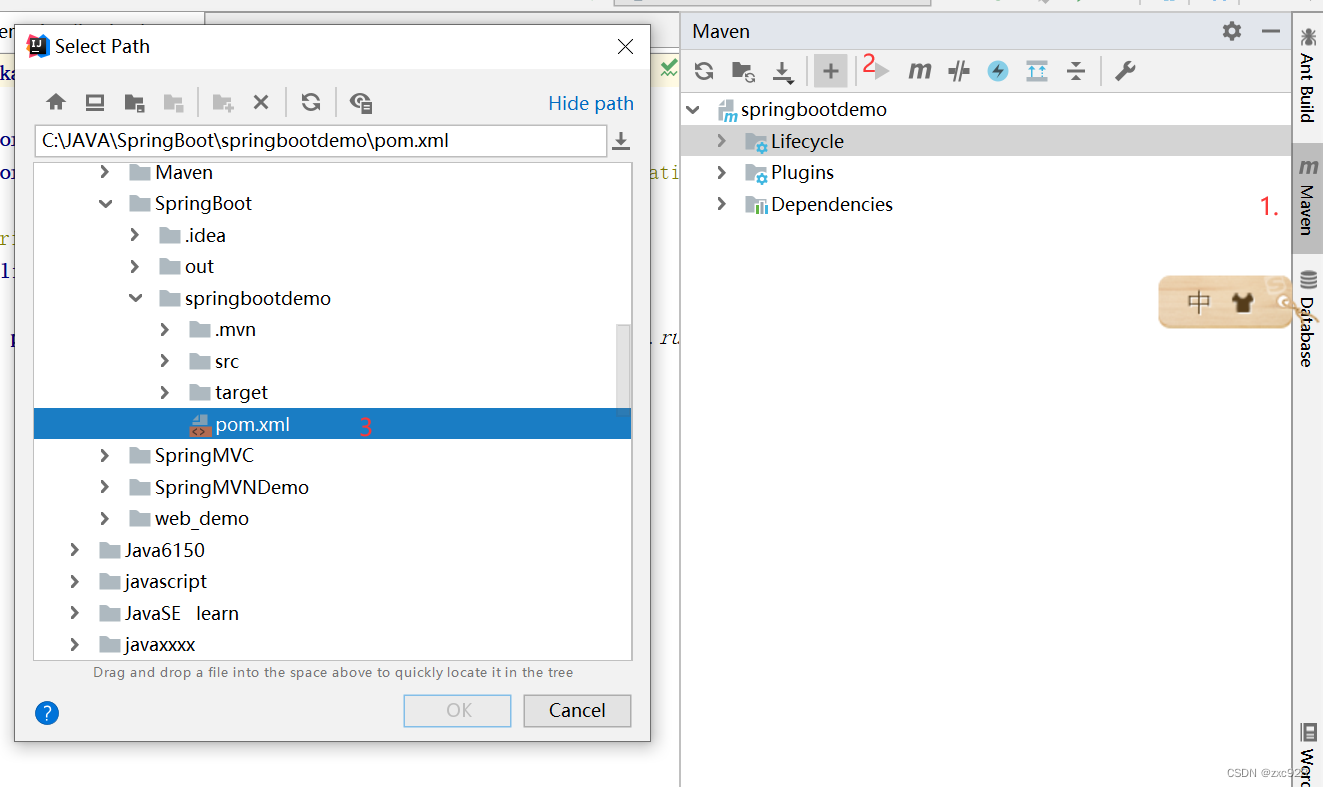Select the JavaSE learn folder
Viewport: 1323px width, 787px height.
(182, 613)
